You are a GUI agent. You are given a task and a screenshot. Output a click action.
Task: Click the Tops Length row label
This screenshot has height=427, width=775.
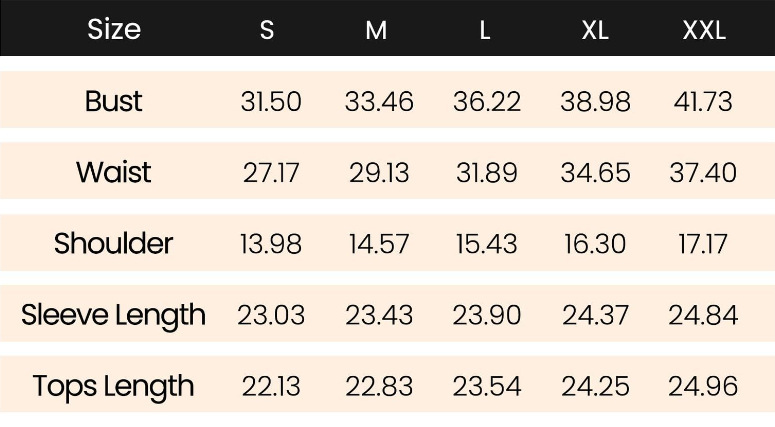point(114,386)
